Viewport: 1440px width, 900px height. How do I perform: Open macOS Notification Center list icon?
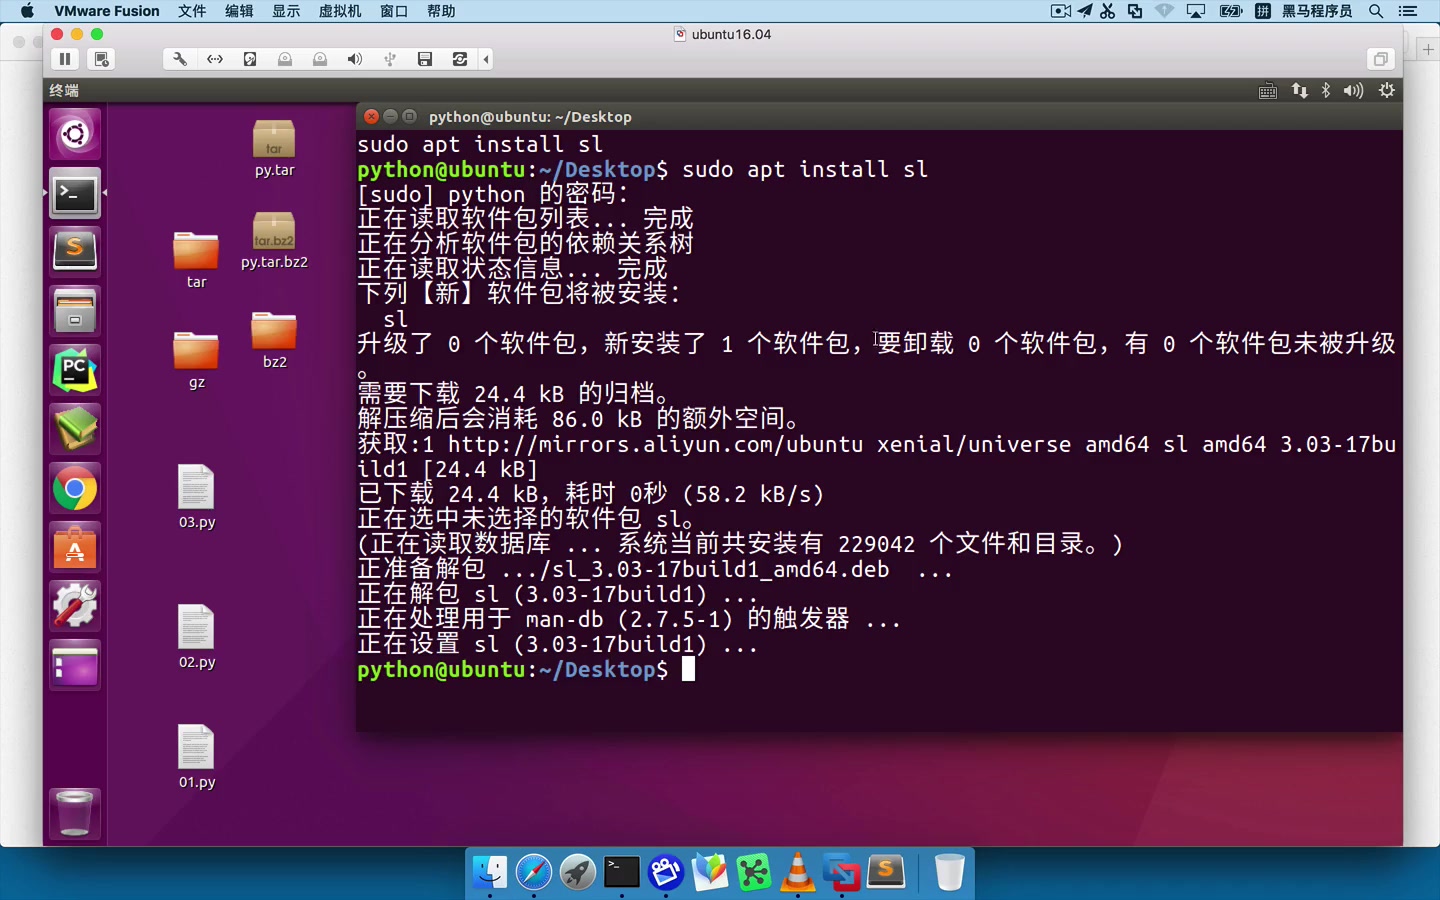click(1408, 11)
